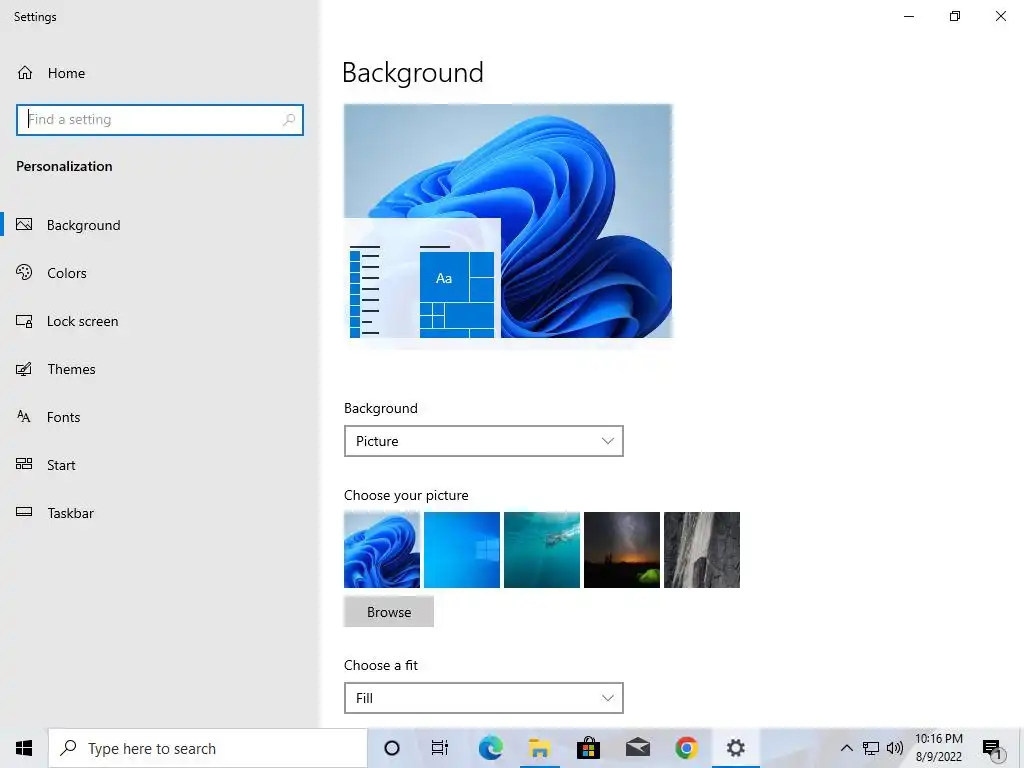Image resolution: width=1024 pixels, height=768 pixels.
Task: Minimize the Settings window
Action: (x=909, y=16)
